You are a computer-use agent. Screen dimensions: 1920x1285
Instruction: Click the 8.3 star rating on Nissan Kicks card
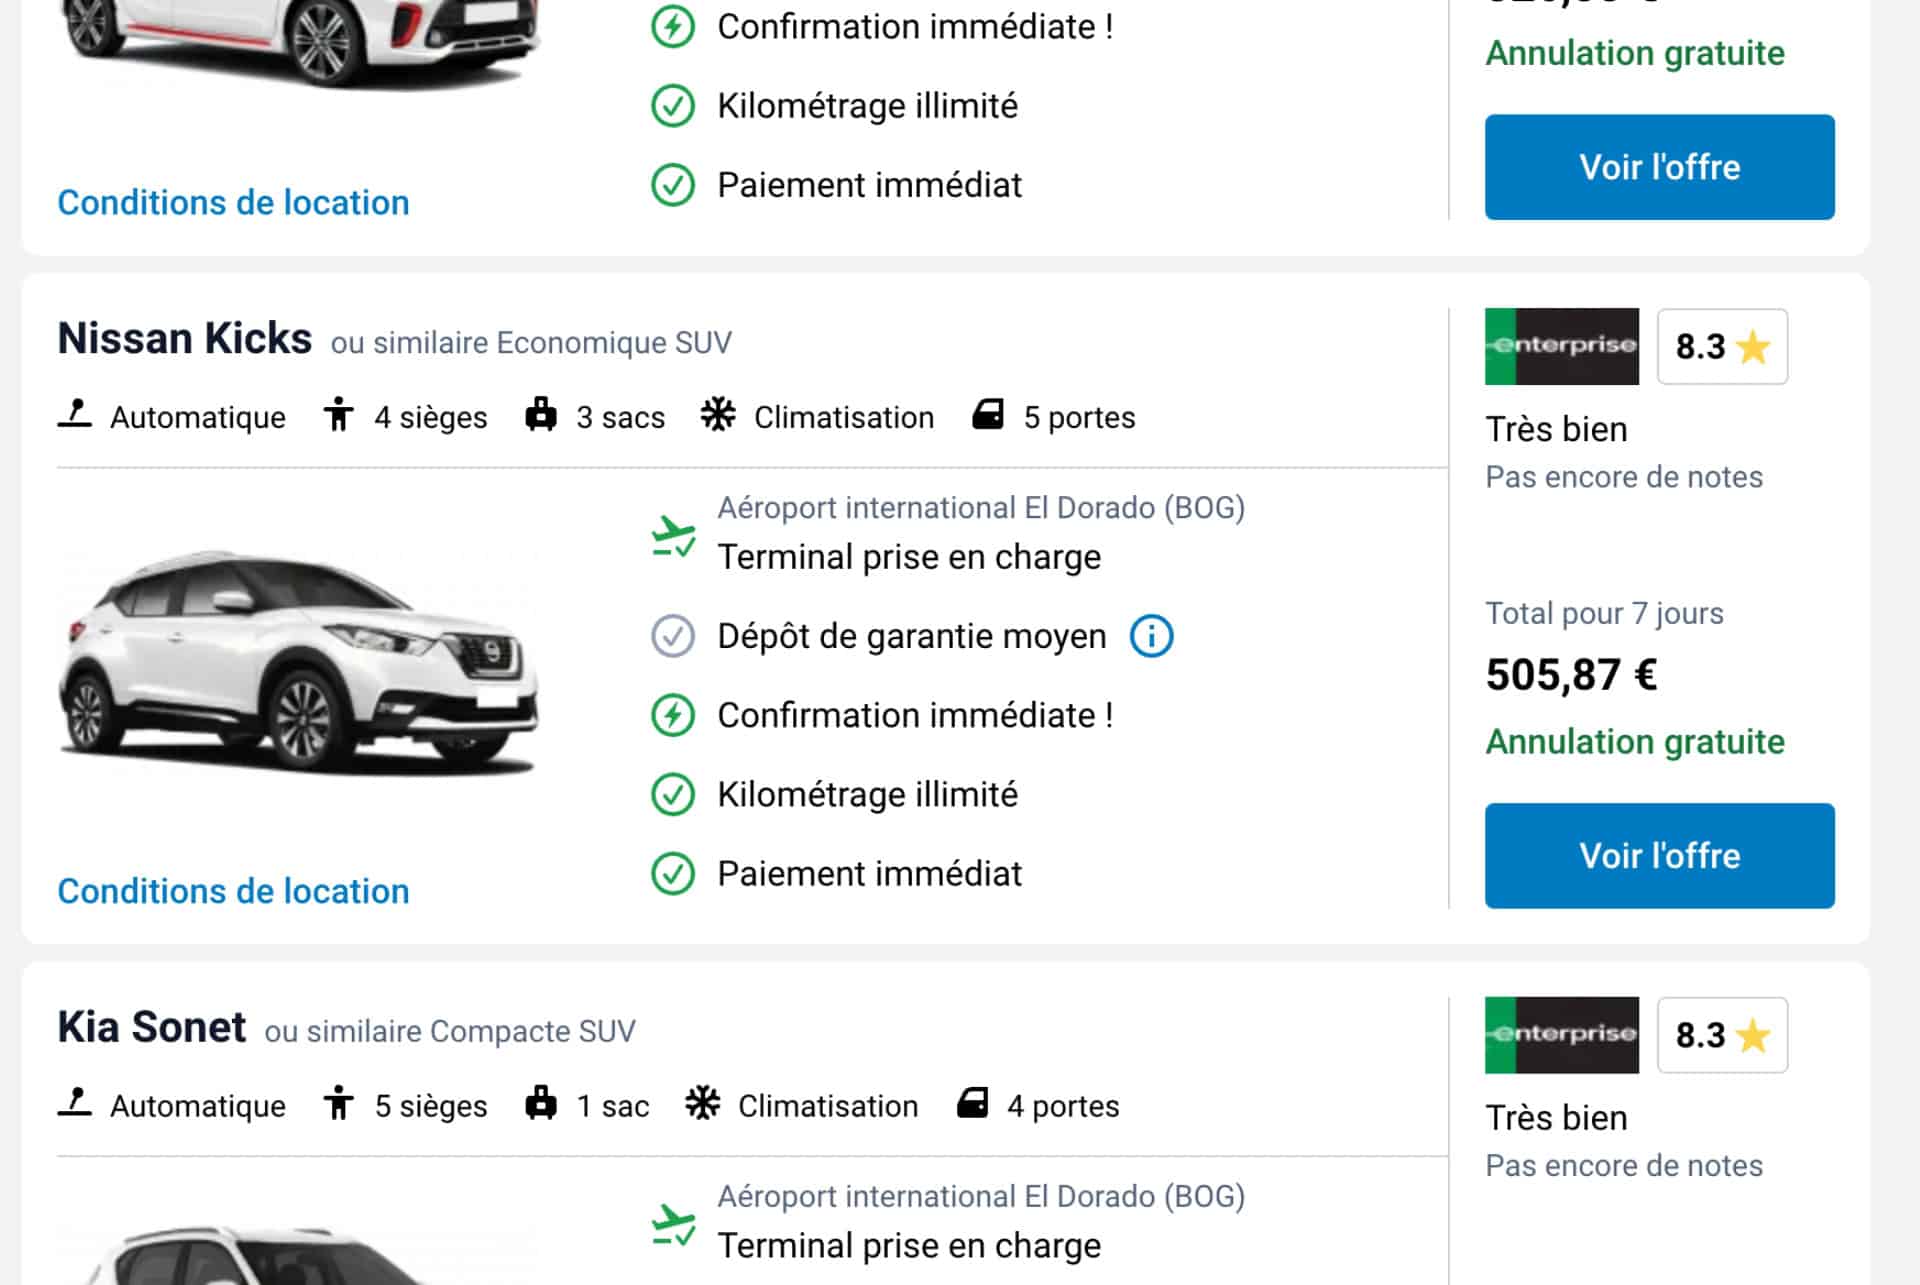(1722, 346)
